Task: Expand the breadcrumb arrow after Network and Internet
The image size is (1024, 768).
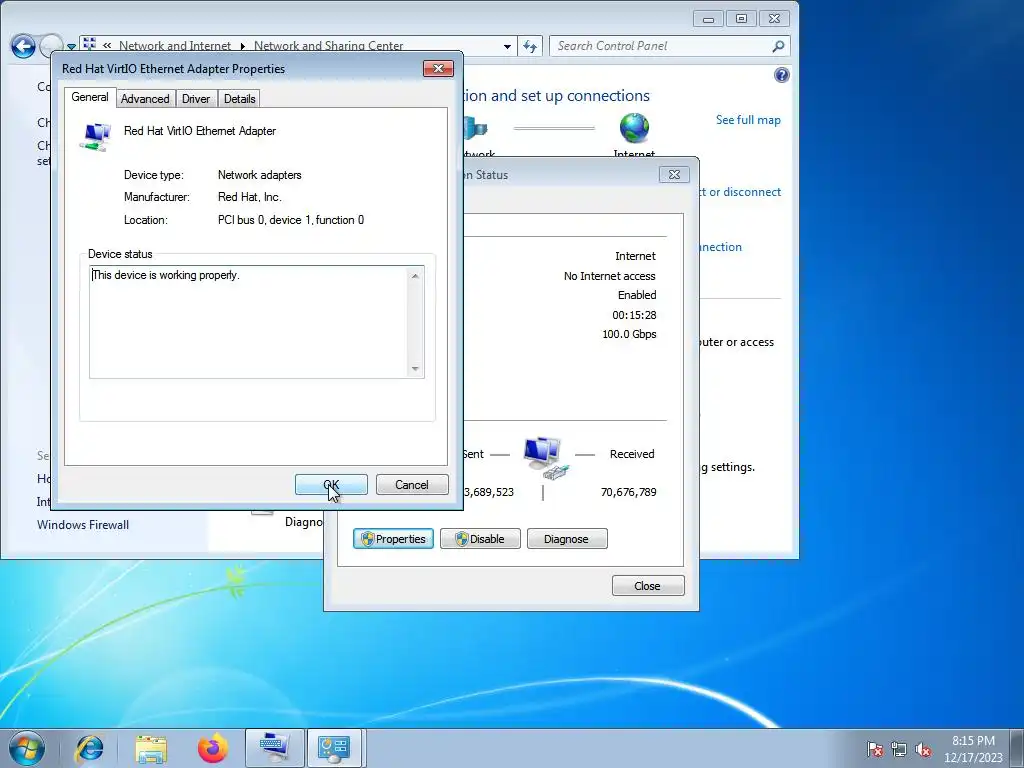Action: (242, 46)
